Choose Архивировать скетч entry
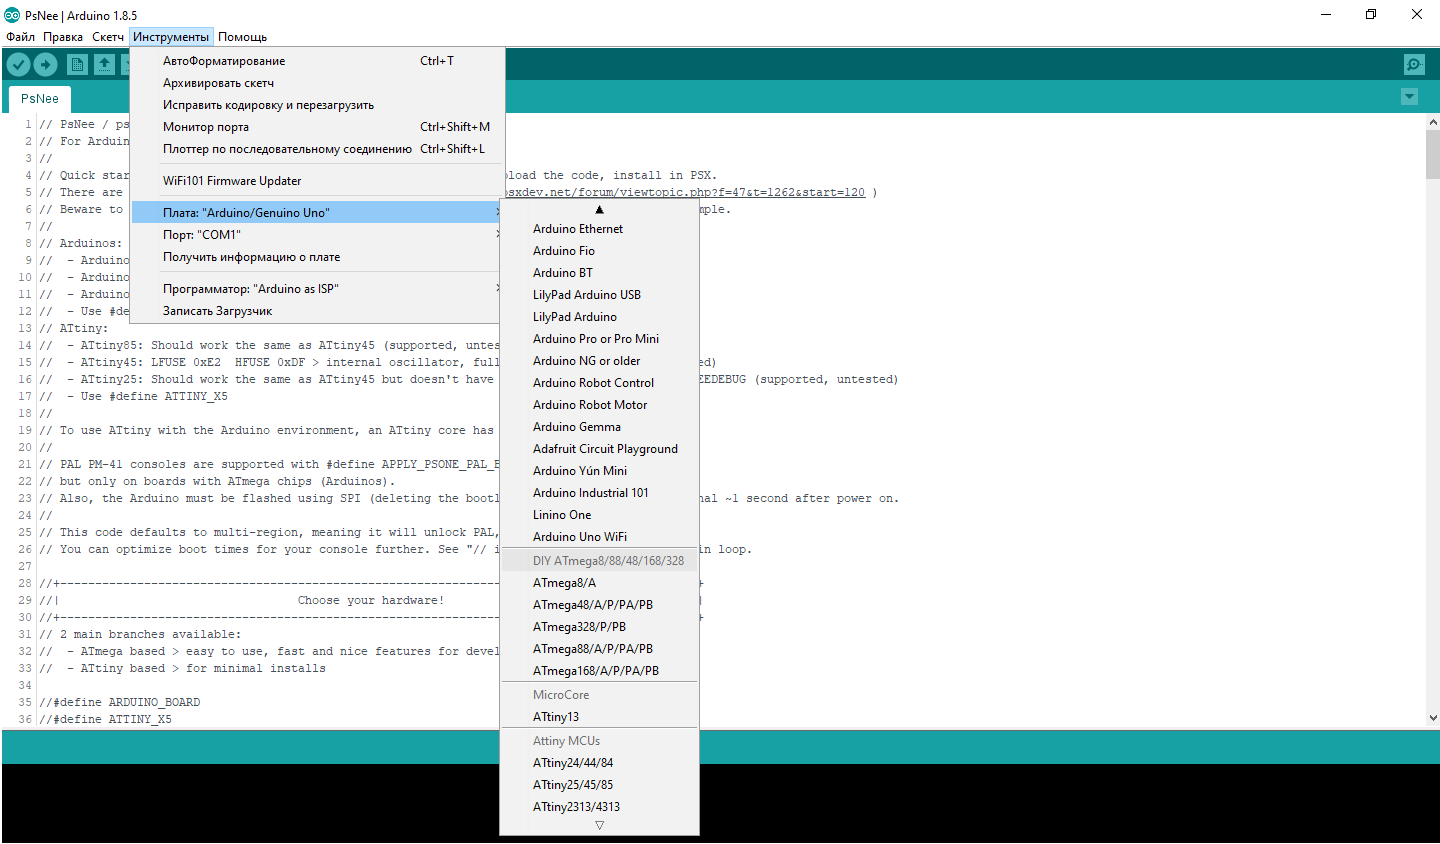The width and height of the screenshot is (1440, 844). (318, 83)
